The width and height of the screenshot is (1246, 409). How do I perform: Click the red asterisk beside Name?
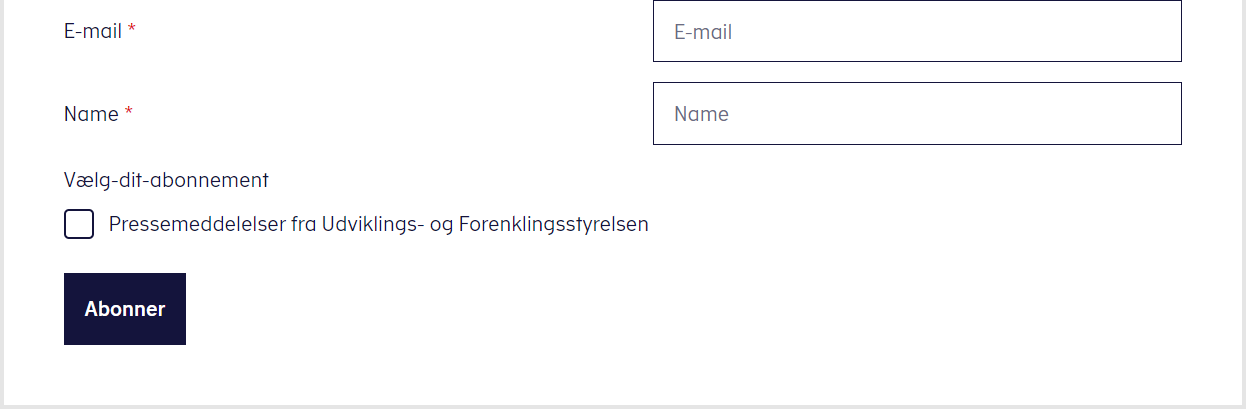(128, 114)
